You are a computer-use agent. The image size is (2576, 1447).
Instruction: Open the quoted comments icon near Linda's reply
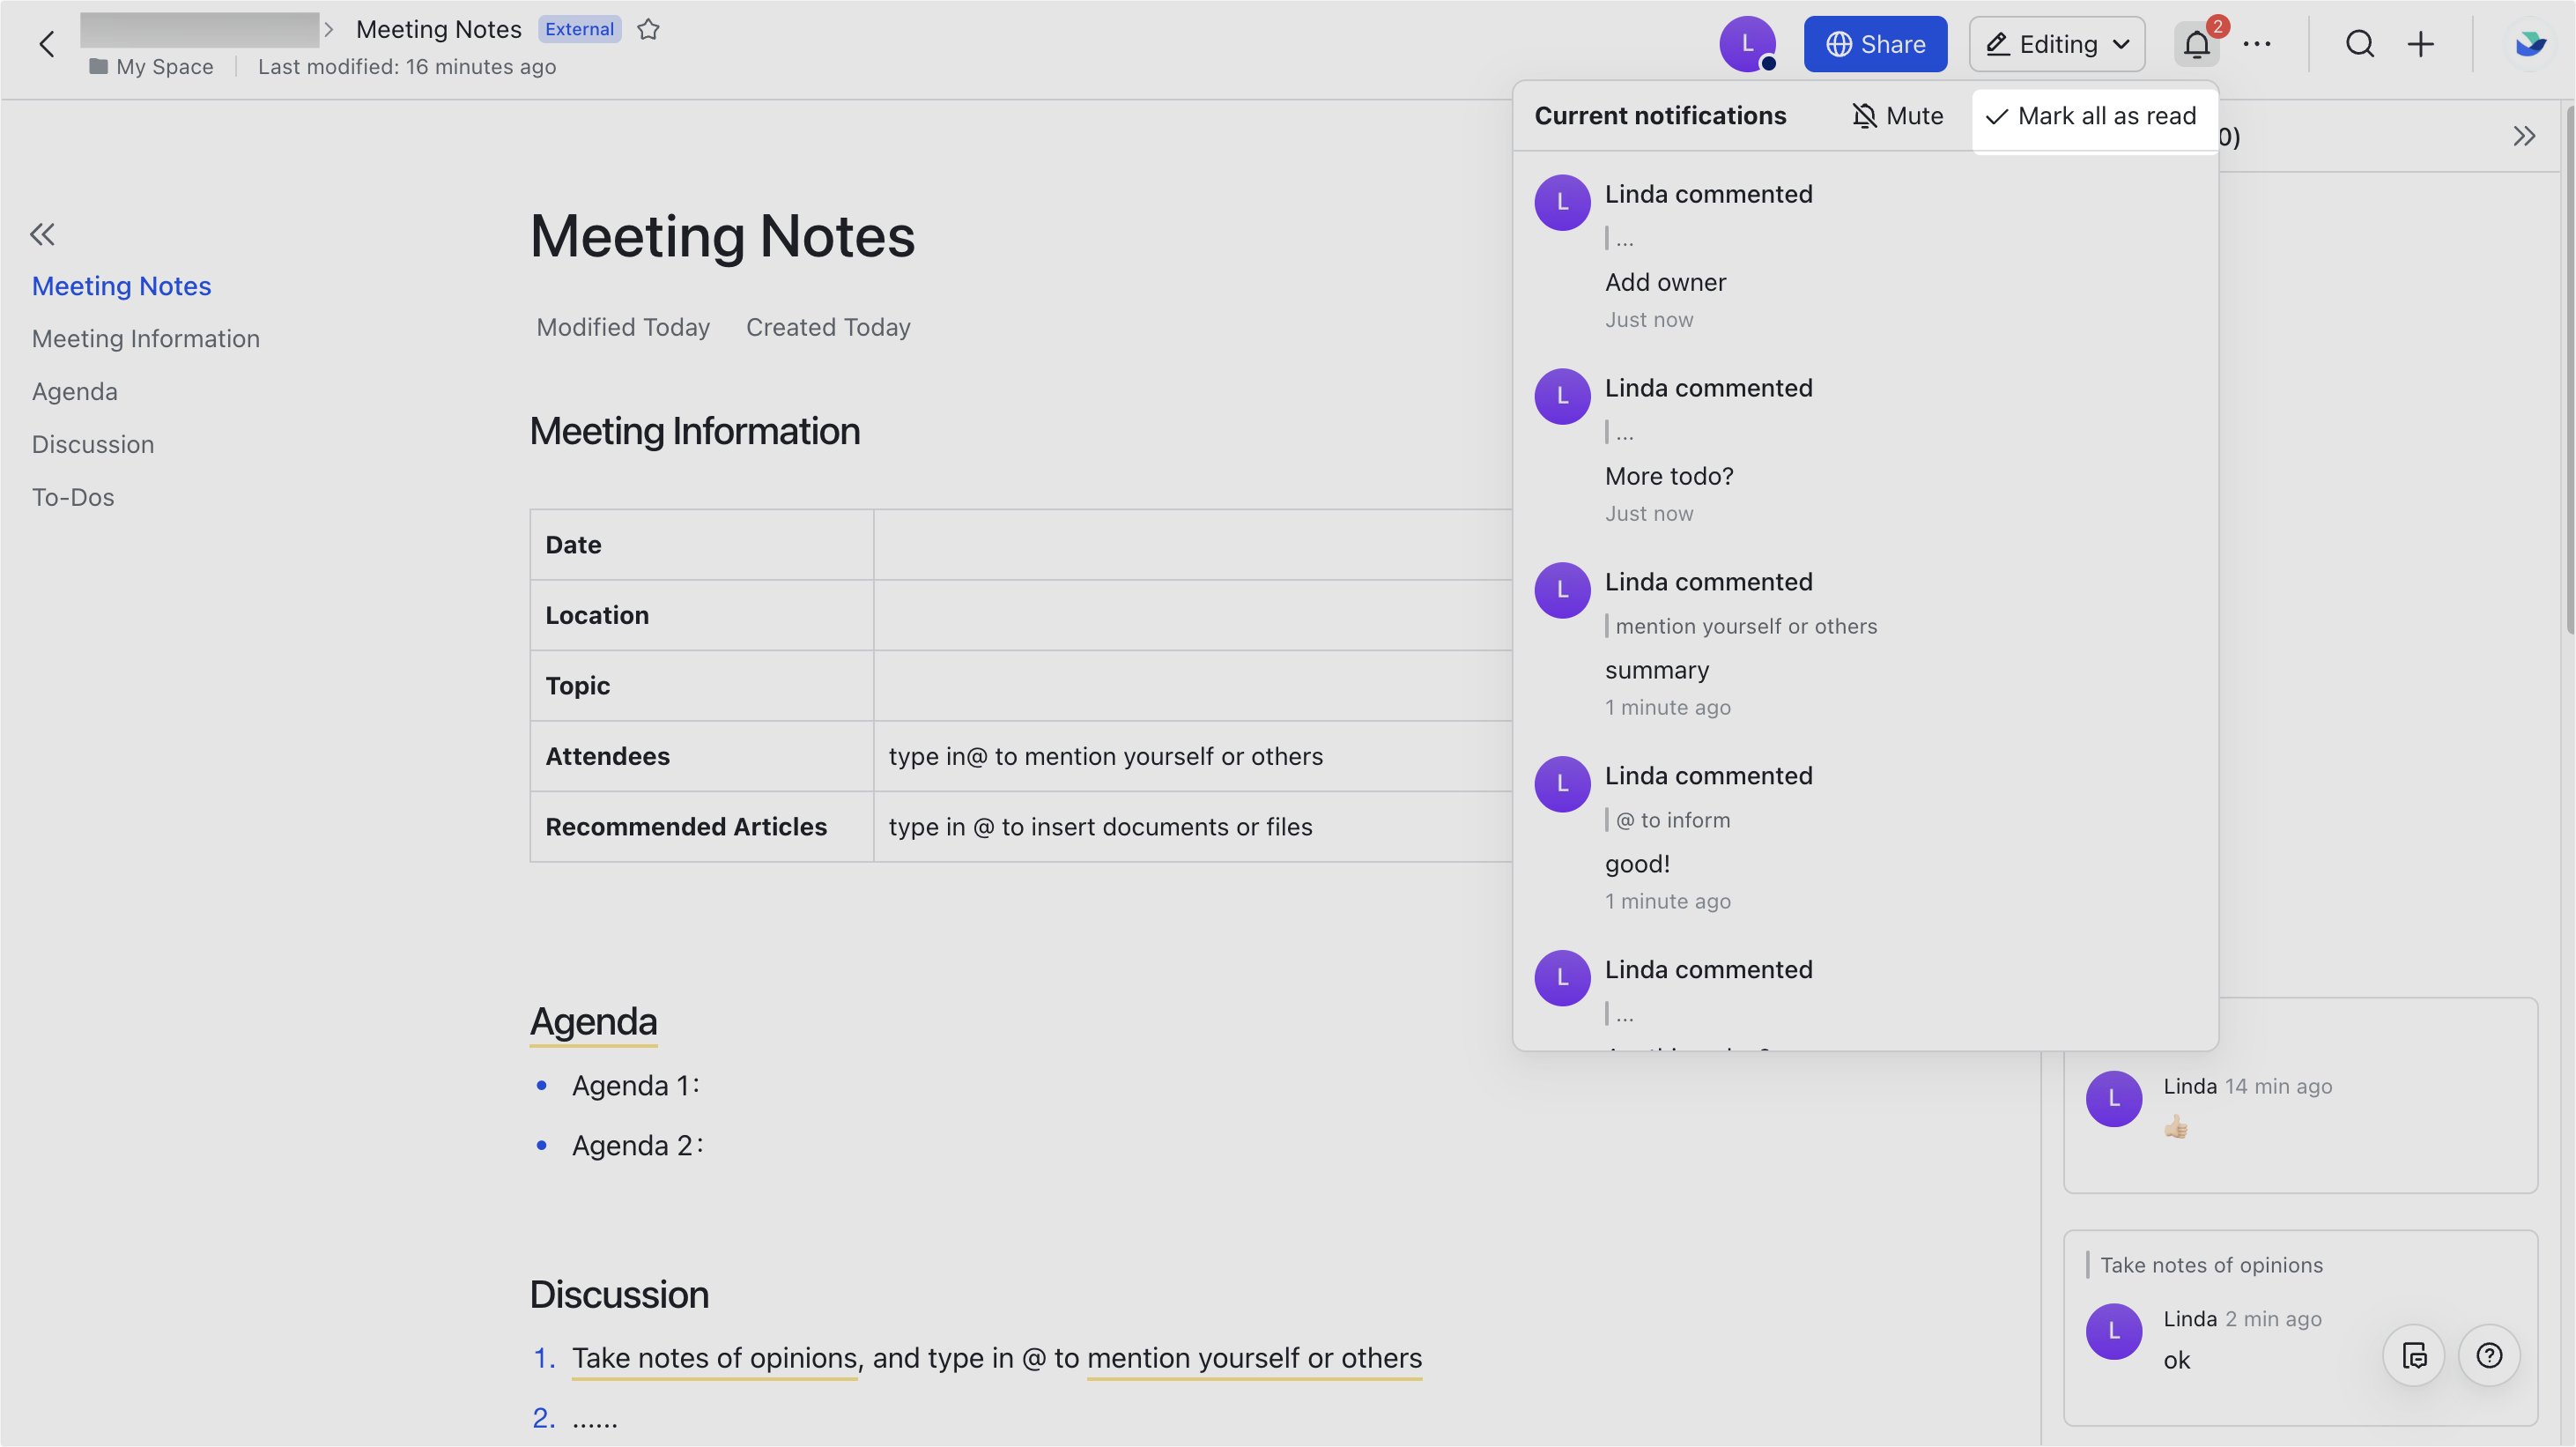tap(2414, 1355)
